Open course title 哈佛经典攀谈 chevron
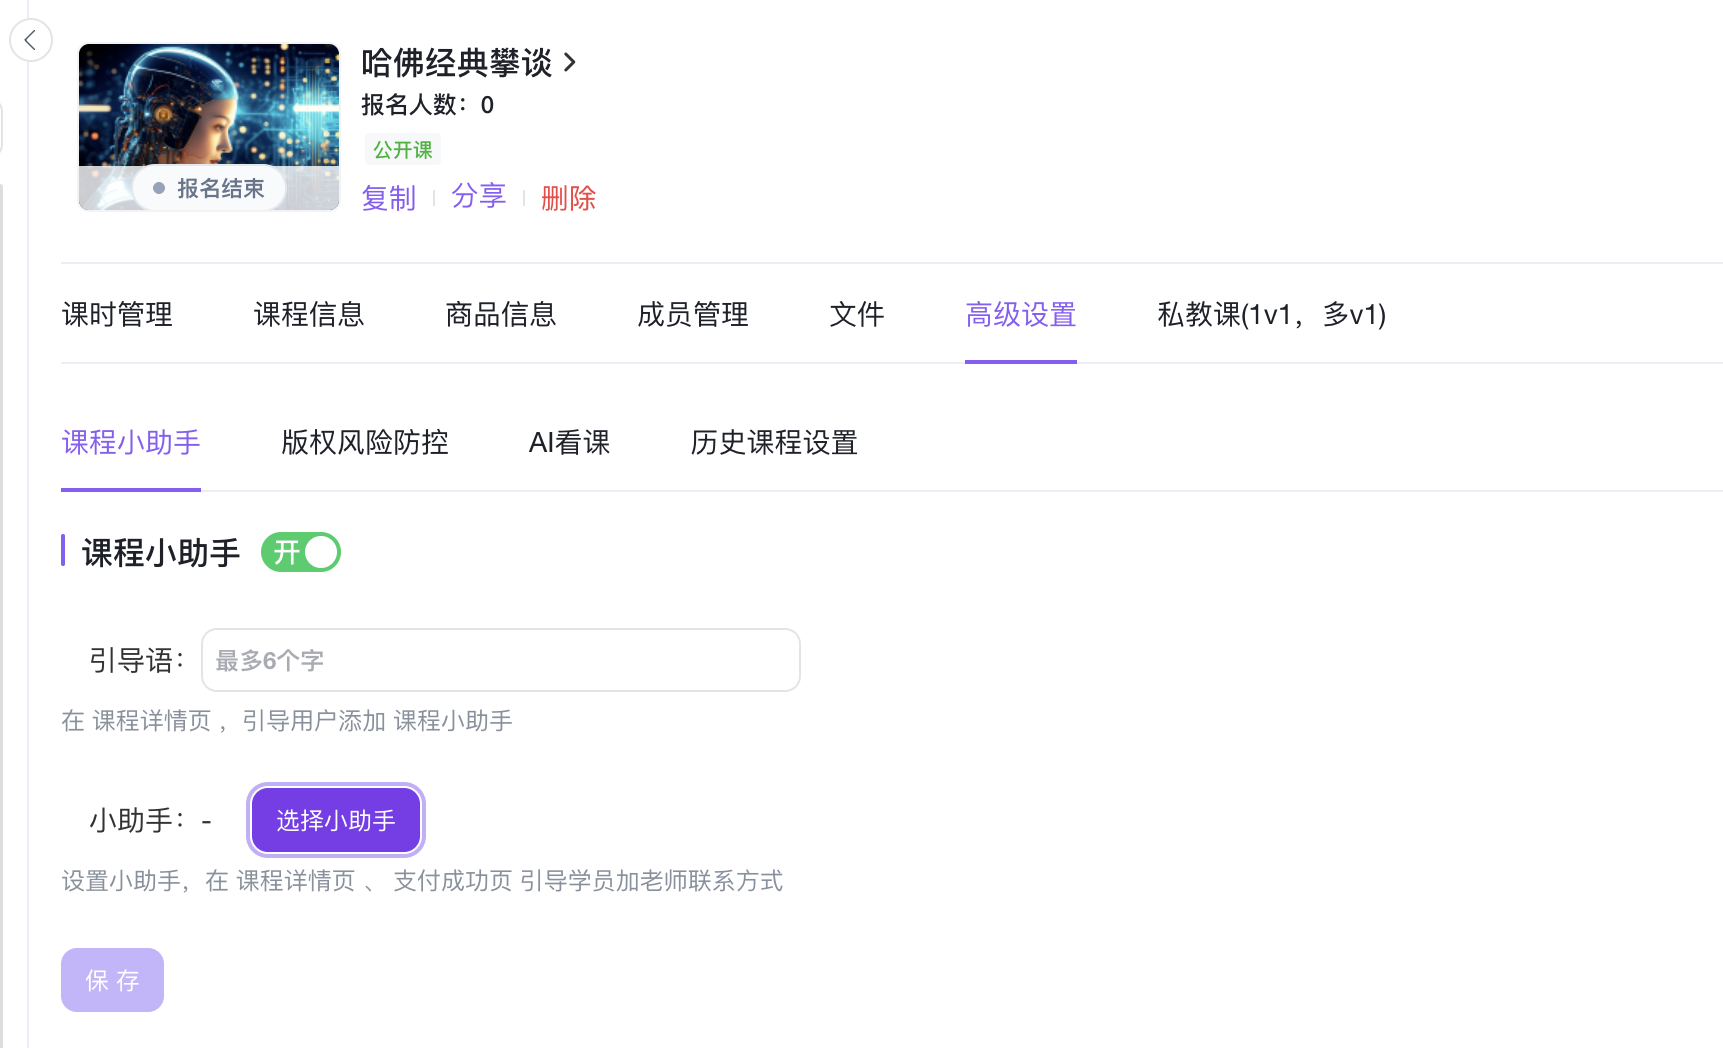The height and width of the screenshot is (1048, 1723). click(570, 63)
